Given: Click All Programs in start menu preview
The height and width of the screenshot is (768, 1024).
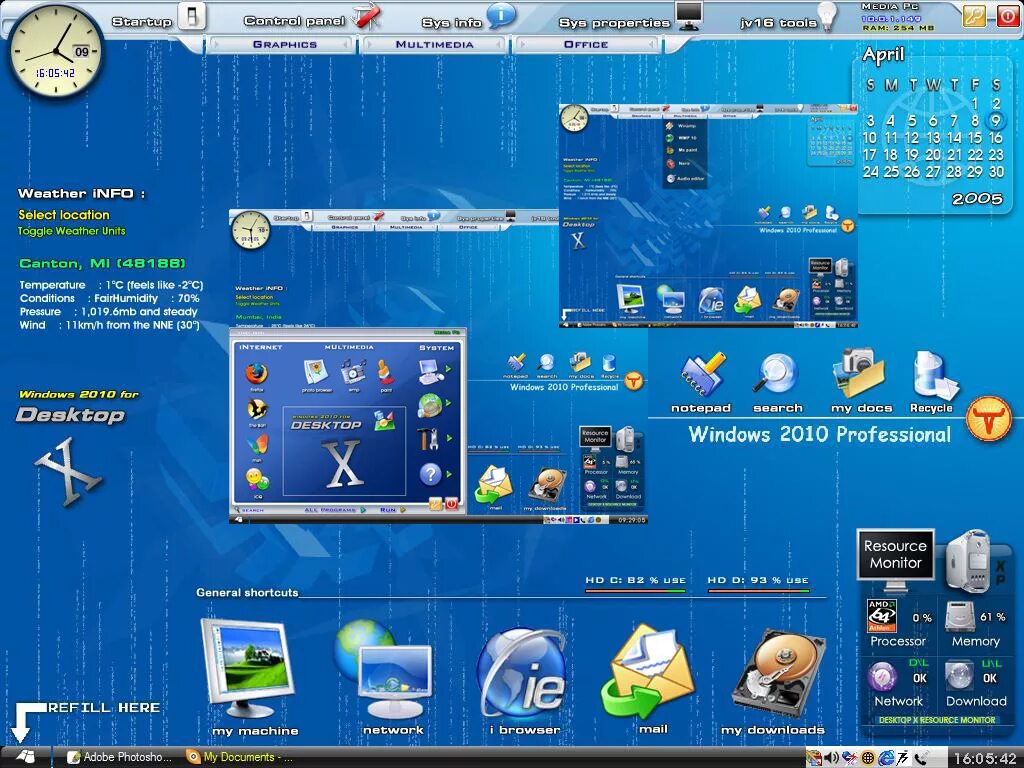Looking at the screenshot, I should click(330, 510).
